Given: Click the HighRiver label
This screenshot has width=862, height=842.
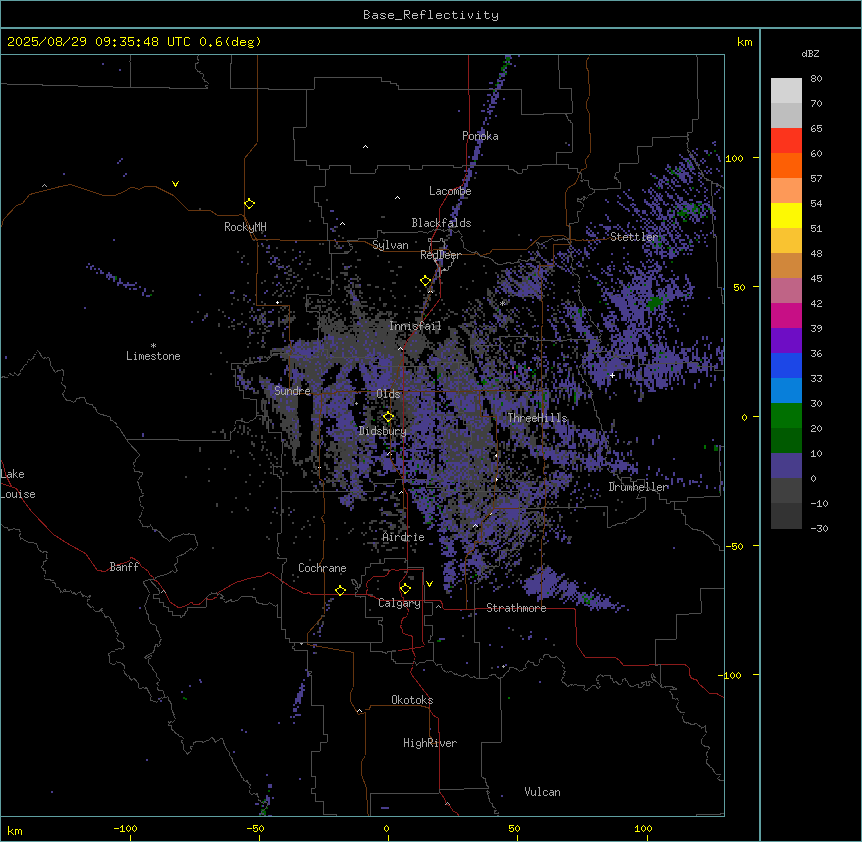Looking at the screenshot, I should 430,743.
